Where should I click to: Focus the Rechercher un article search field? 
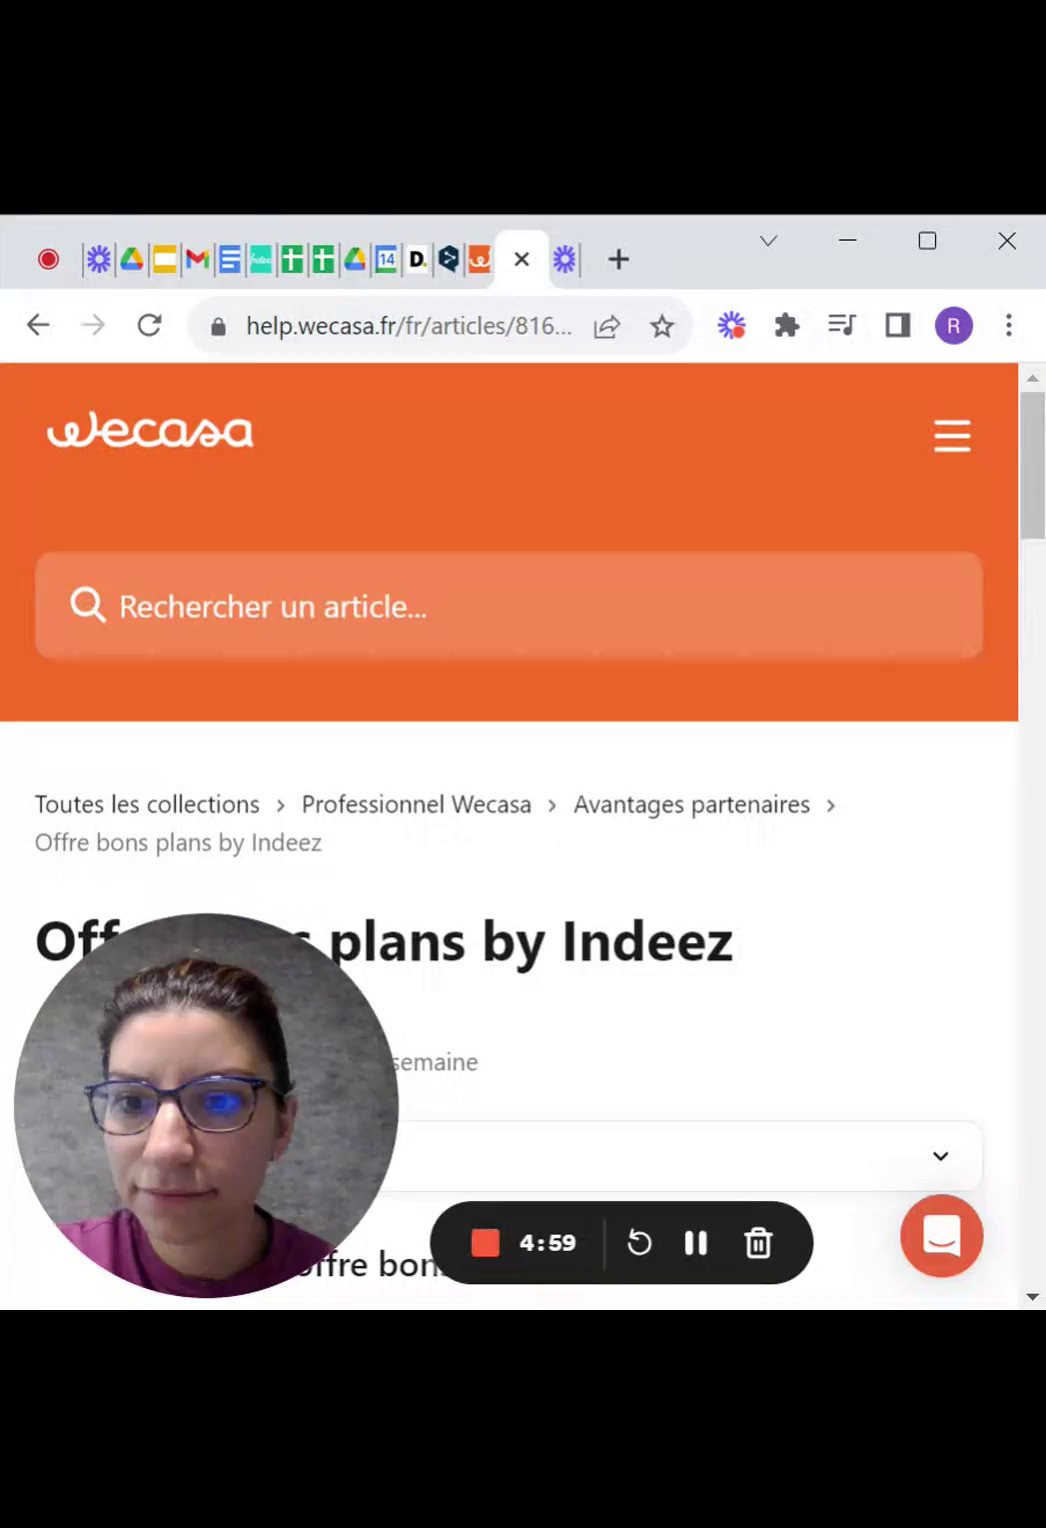[x=509, y=606]
